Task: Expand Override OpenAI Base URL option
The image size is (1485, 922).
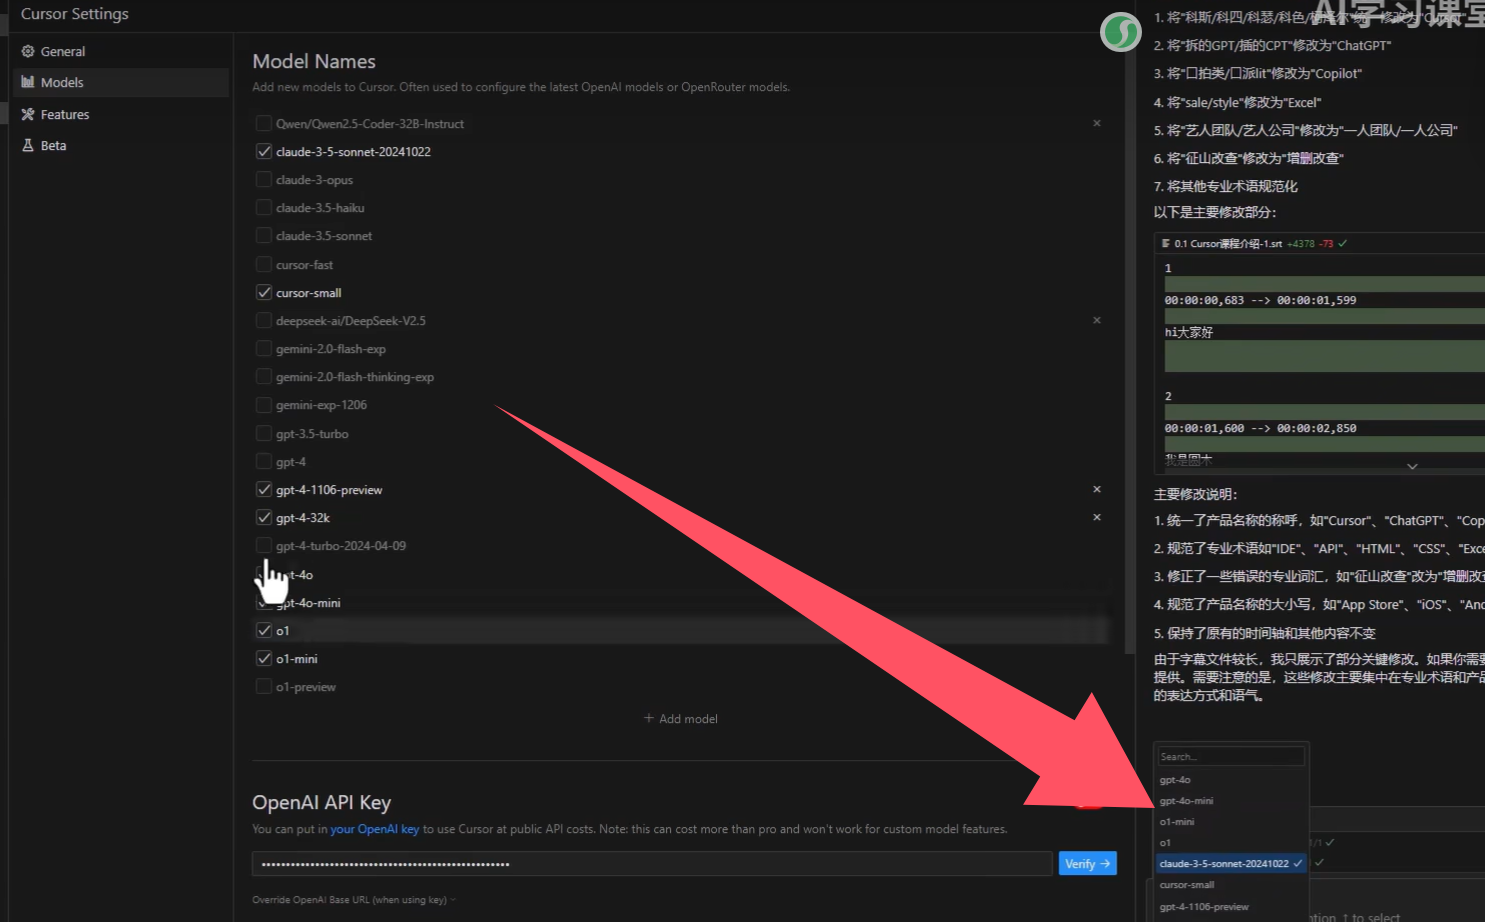Action: [x=354, y=899]
